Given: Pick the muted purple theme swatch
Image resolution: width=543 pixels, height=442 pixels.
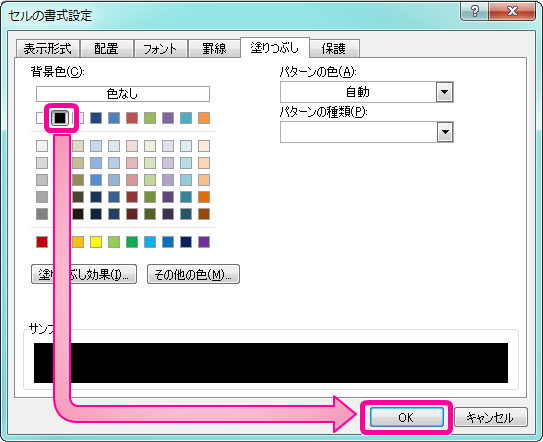Looking at the screenshot, I should tap(168, 118).
